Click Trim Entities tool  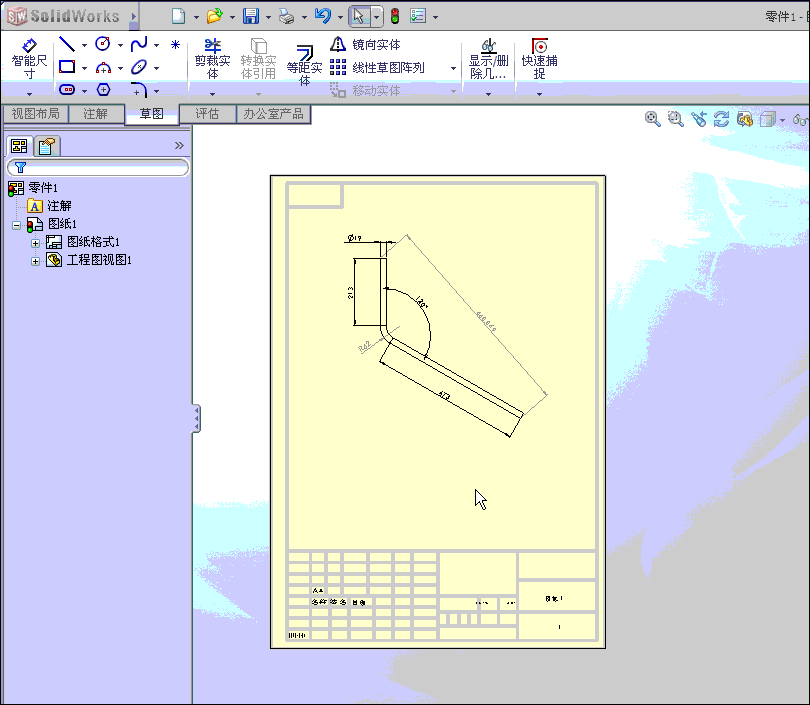tap(212, 59)
